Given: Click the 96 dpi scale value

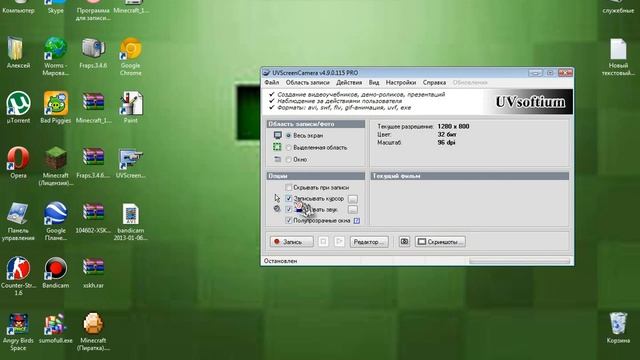Looking at the screenshot, I should [446, 142].
